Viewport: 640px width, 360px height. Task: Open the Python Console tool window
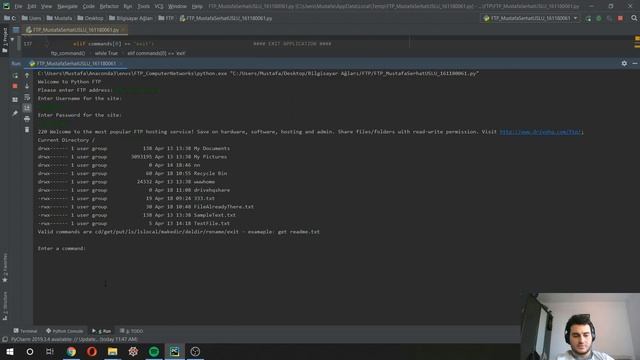click(64, 331)
